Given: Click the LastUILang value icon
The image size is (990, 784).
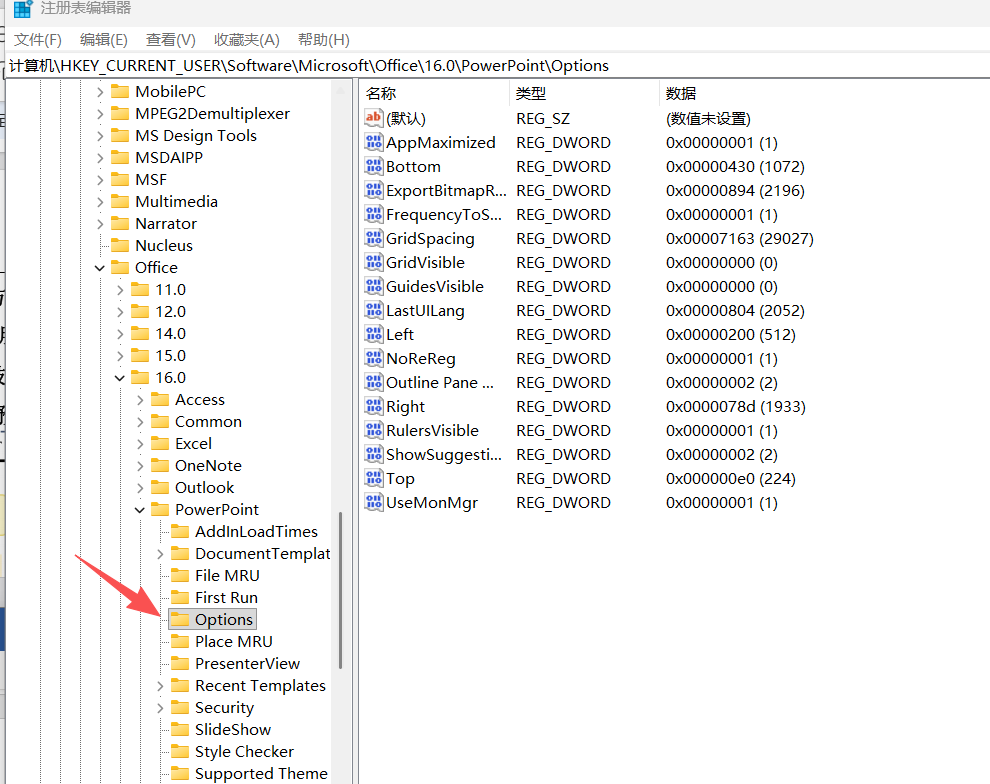Looking at the screenshot, I should point(374,311).
